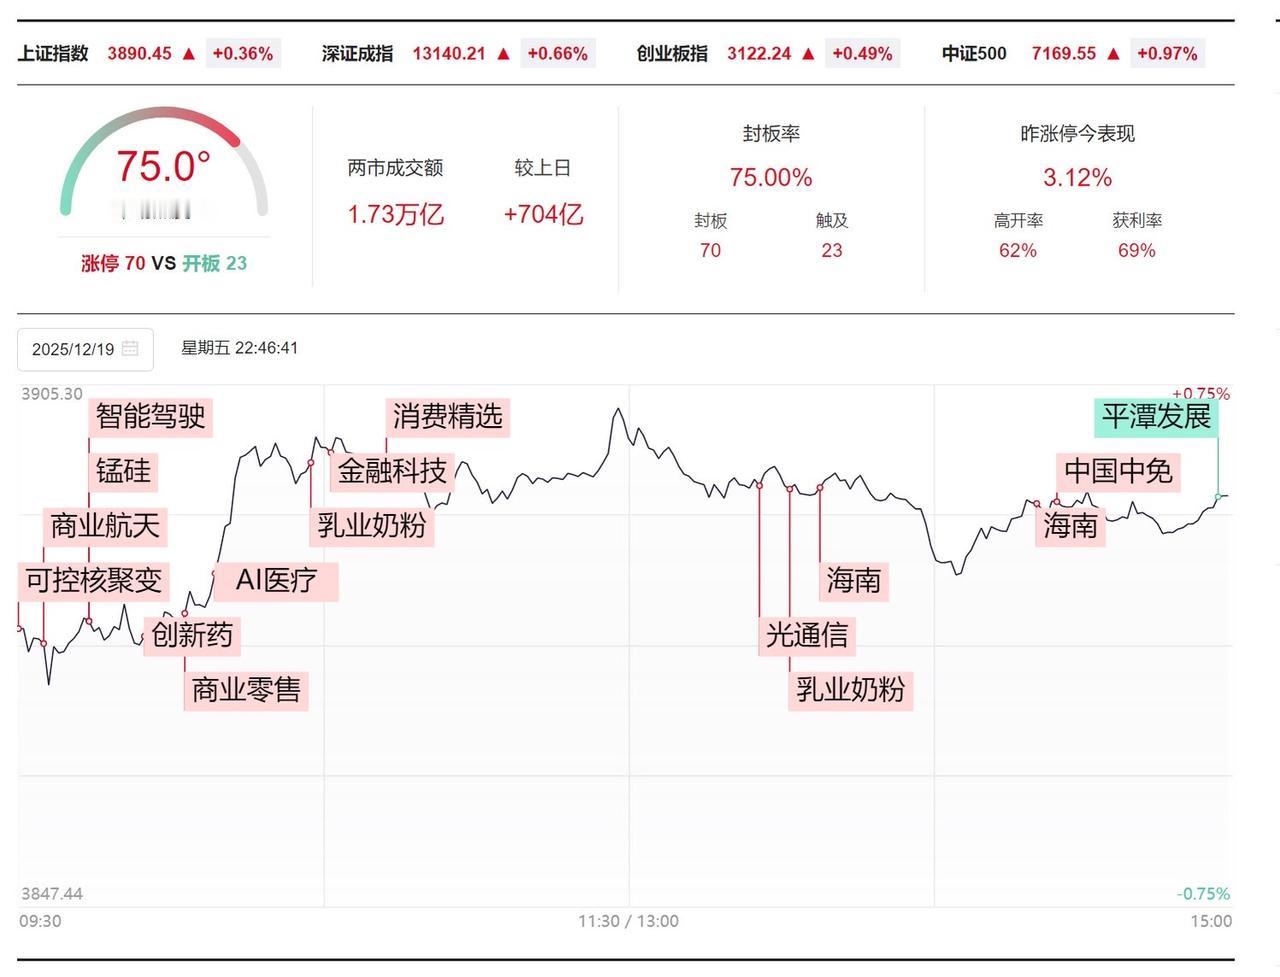Image resolution: width=1280 pixels, height=977 pixels.
Task: Click the 创新药 sector tag
Action: click(193, 636)
